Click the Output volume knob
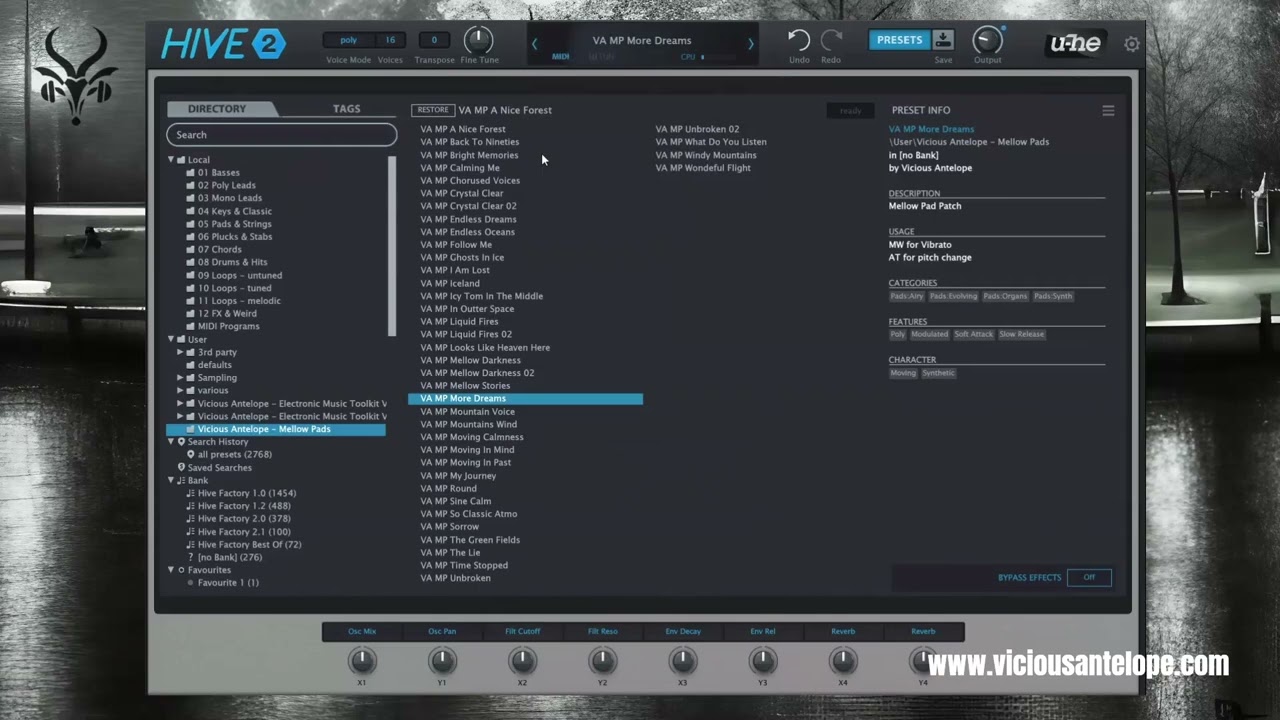 [987, 40]
